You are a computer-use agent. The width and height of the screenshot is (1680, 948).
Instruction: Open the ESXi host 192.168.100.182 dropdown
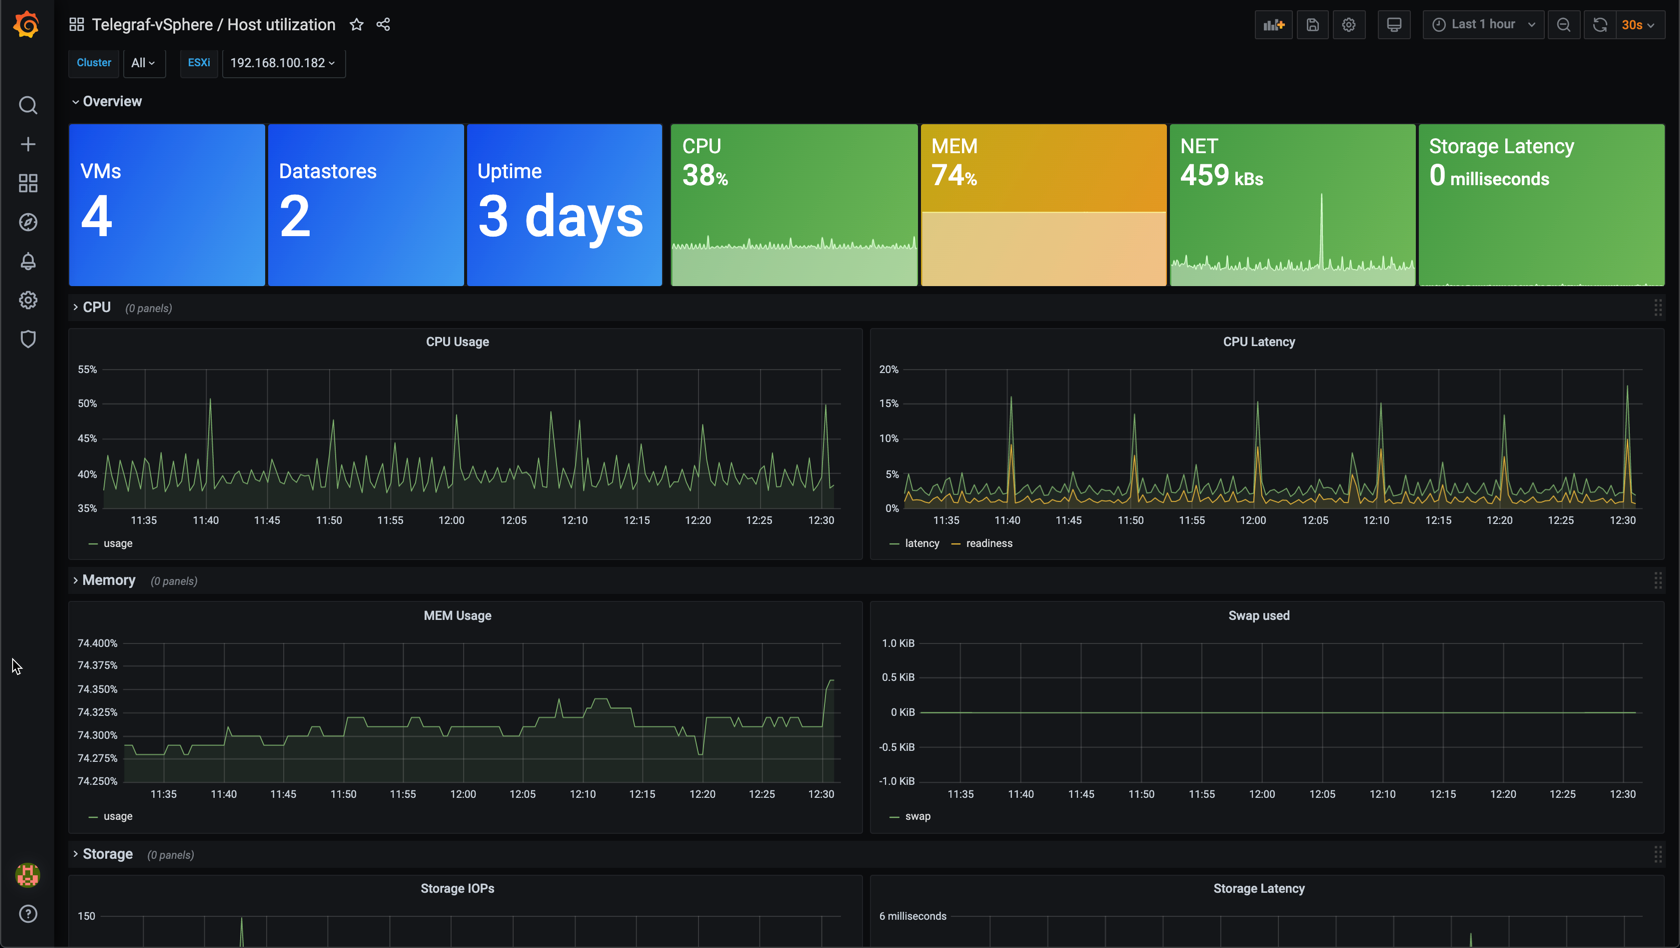click(x=283, y=63)
